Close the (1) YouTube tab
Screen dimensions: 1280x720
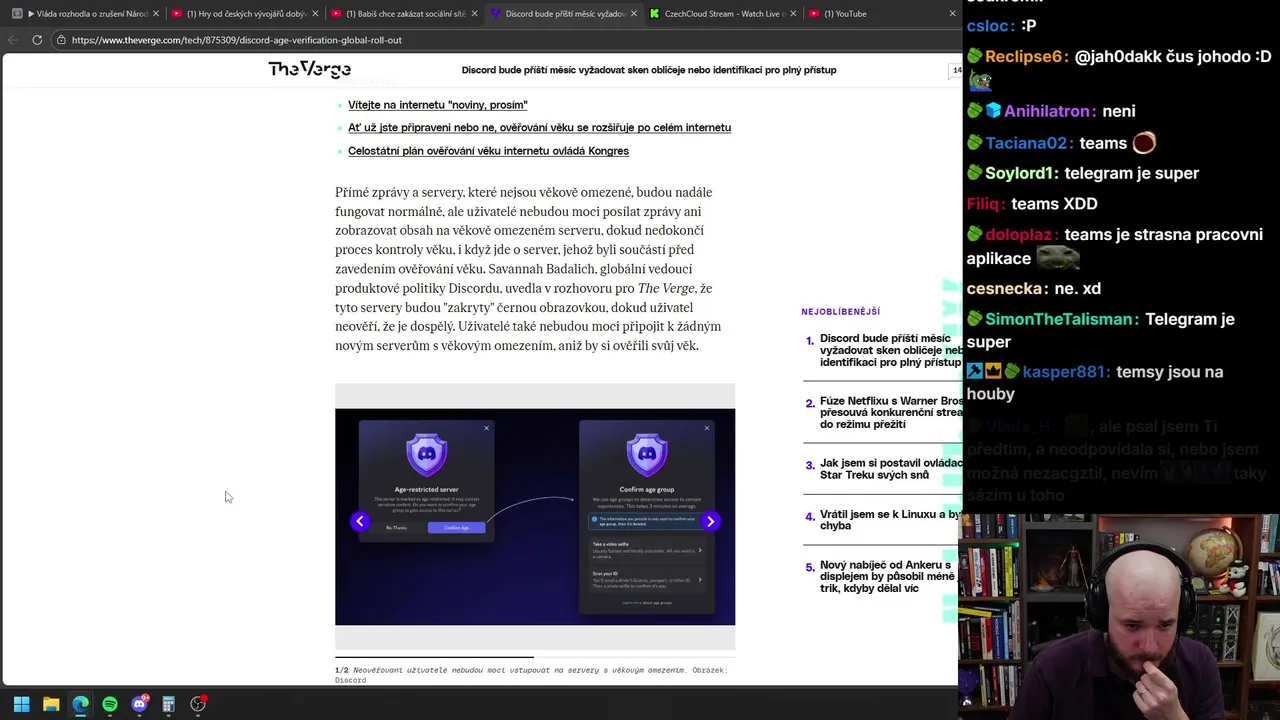952,14
